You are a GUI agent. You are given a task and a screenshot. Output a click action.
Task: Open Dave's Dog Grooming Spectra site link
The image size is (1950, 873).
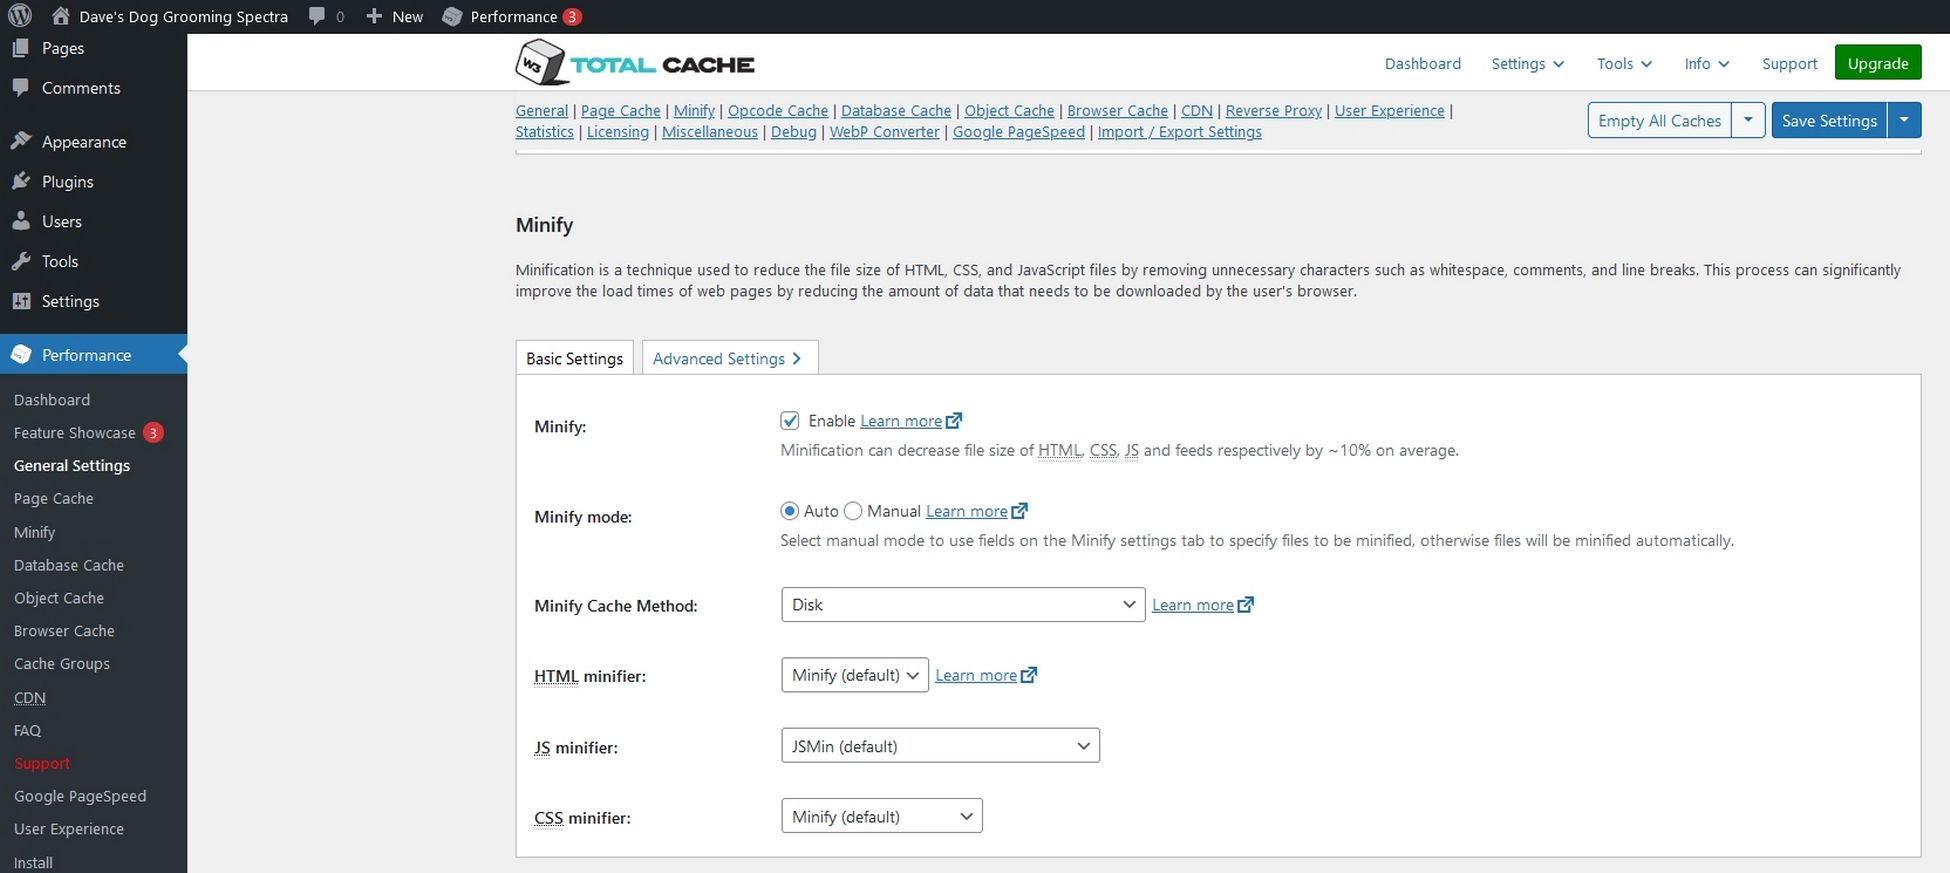tap(183, 16)
